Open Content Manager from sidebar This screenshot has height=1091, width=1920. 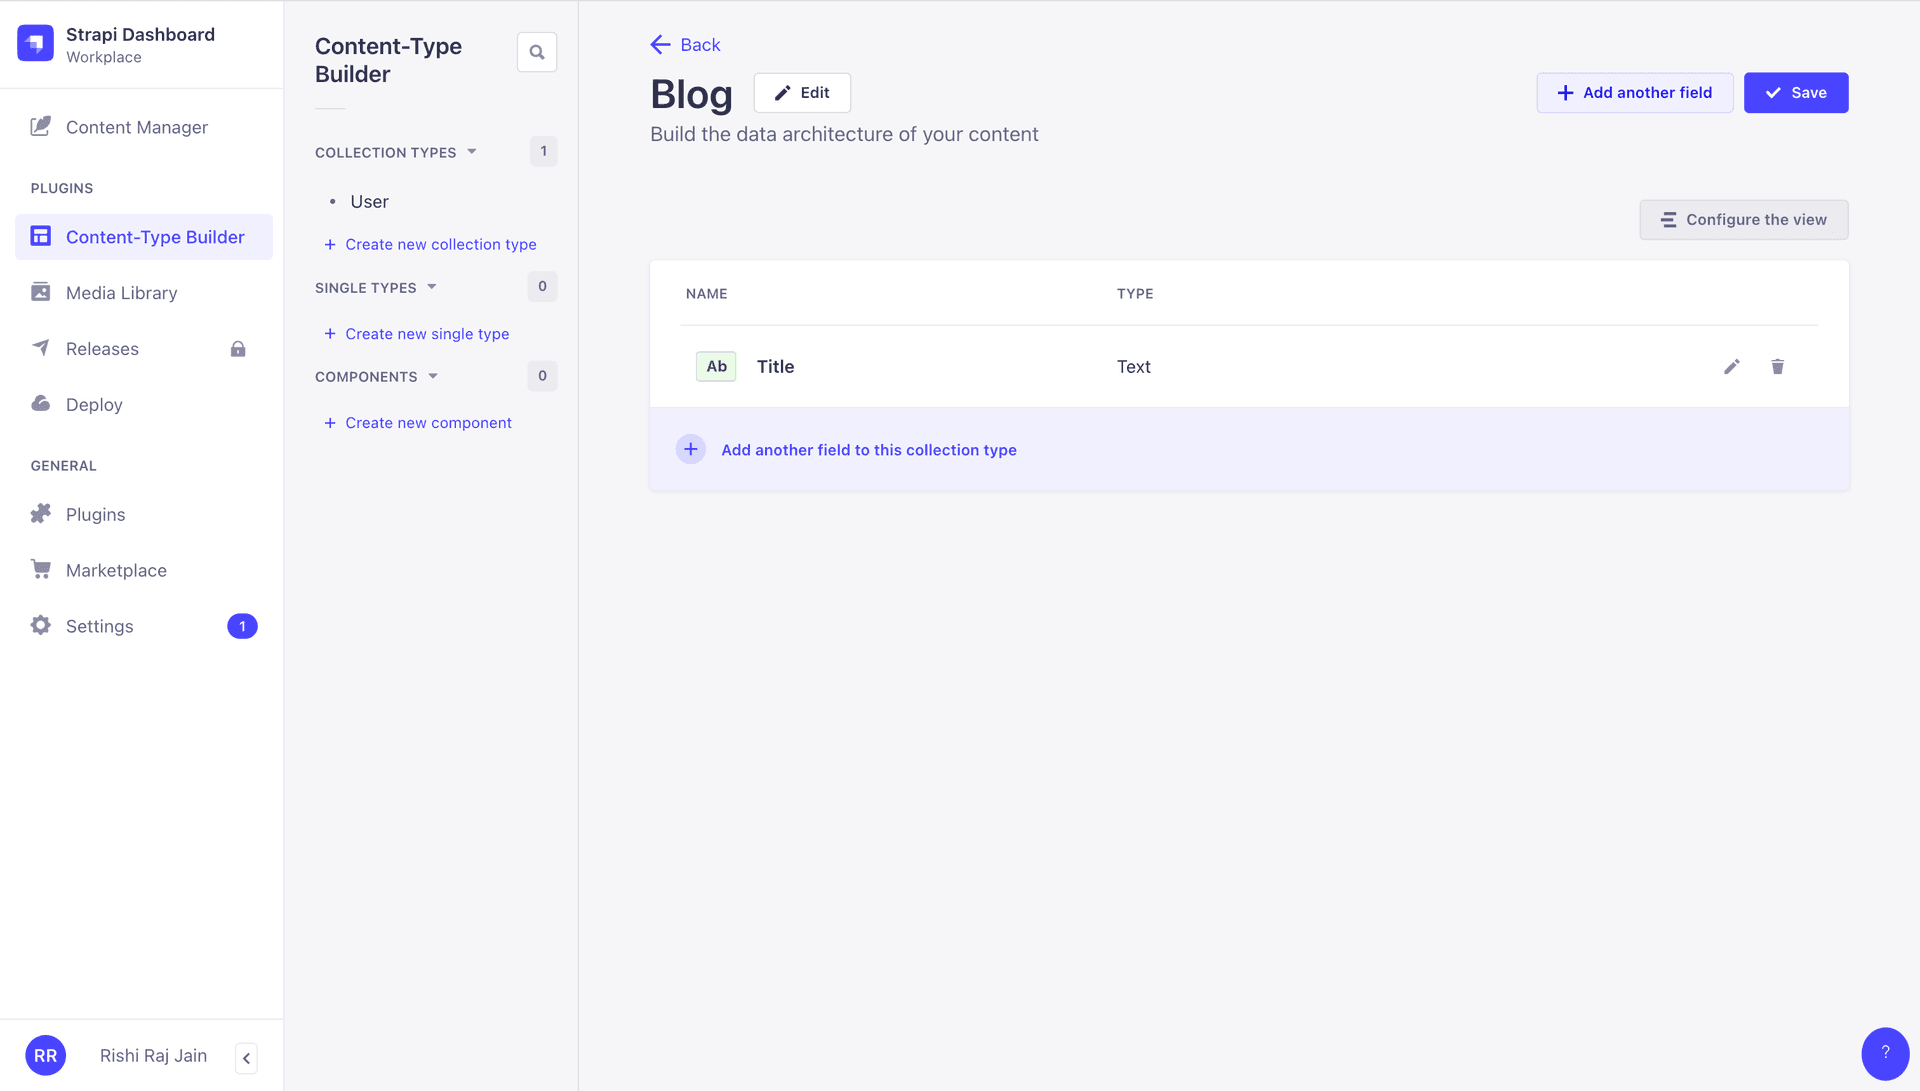coord(137,127)
